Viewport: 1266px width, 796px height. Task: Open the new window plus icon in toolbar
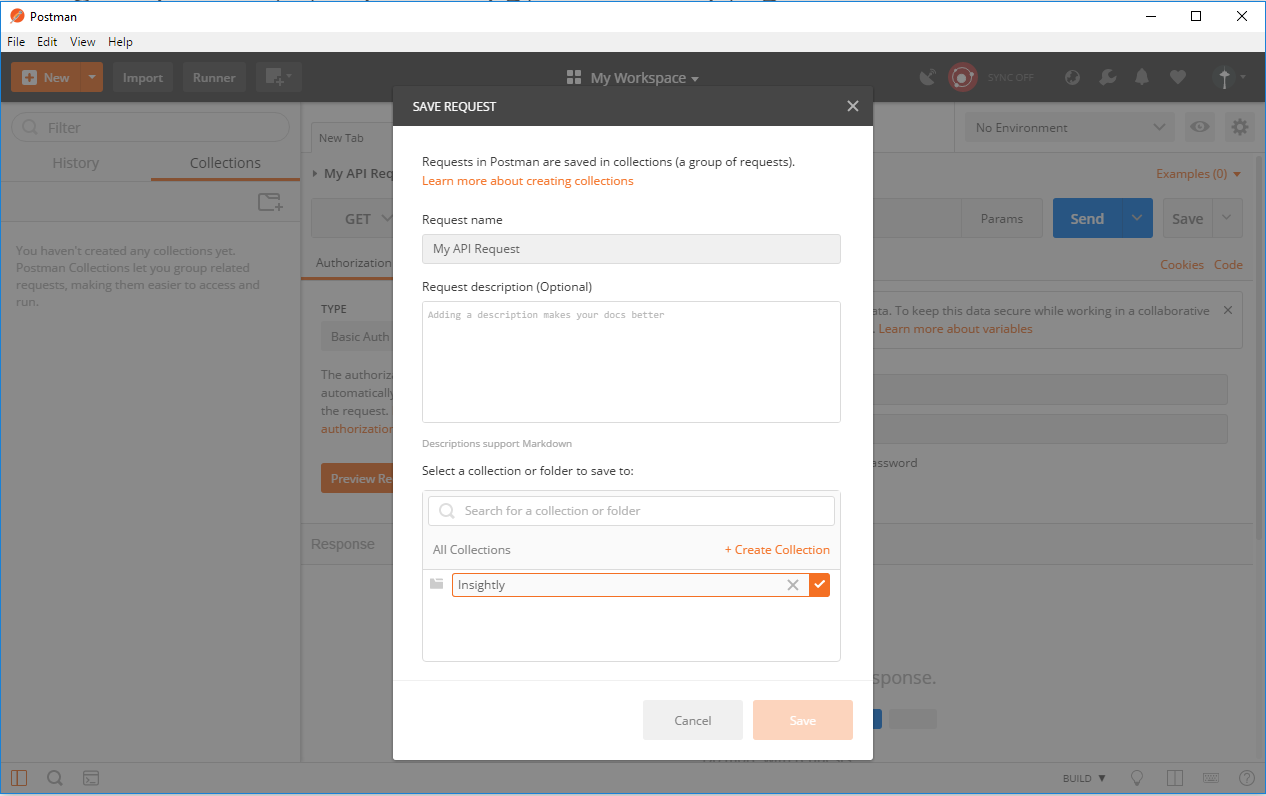[278, 77]
